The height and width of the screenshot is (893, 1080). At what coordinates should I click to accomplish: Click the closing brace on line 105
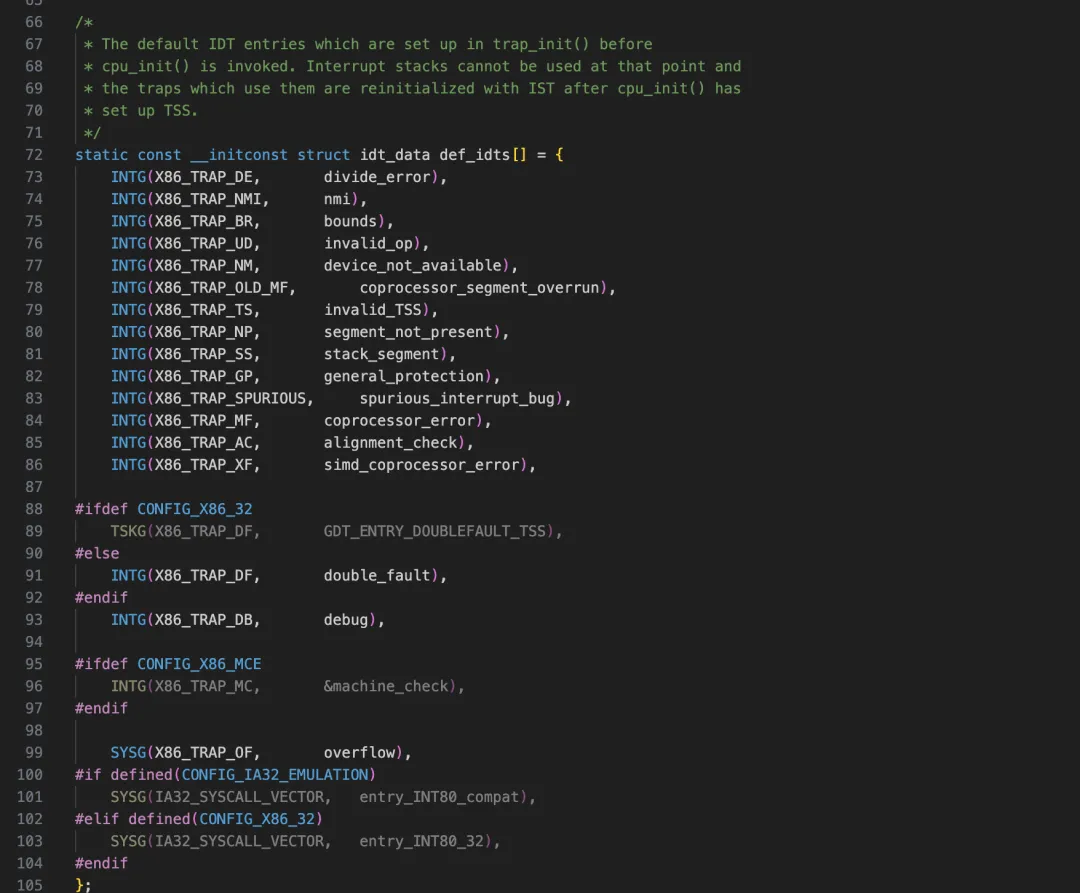(x=79, y=885)
